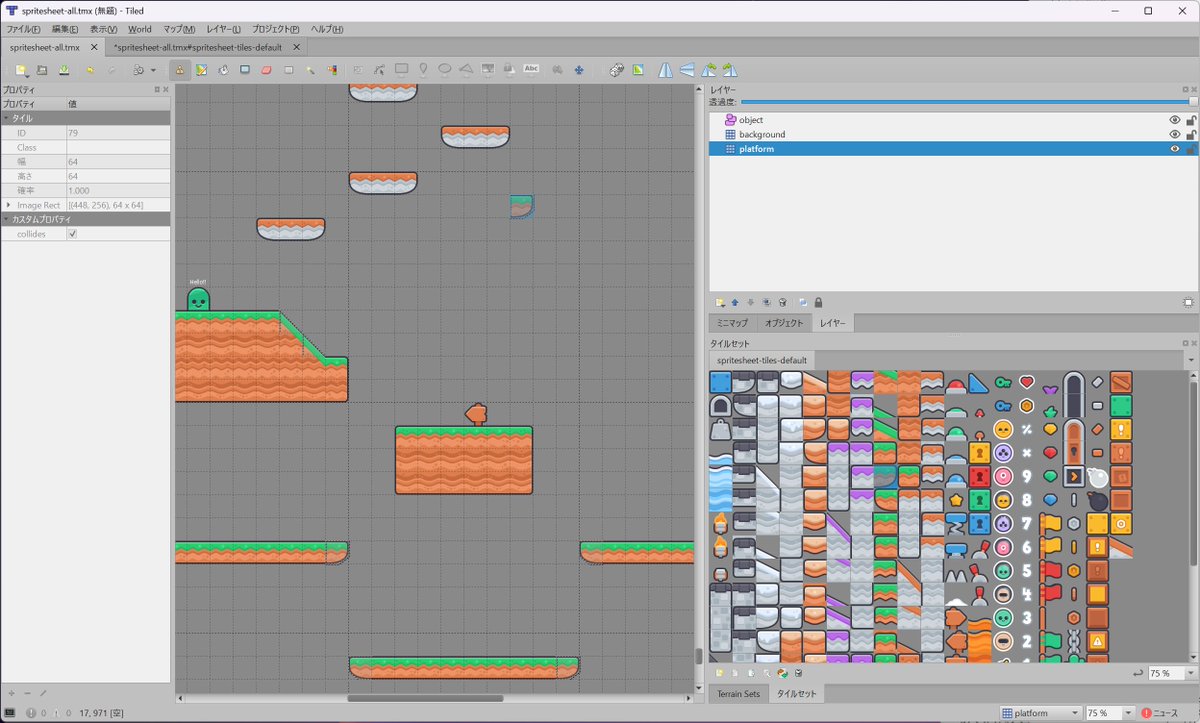Image resolution: width=1200 pixels, height=723 pixels.
Task: Click the New Layer button
Action: click(718, 302)
